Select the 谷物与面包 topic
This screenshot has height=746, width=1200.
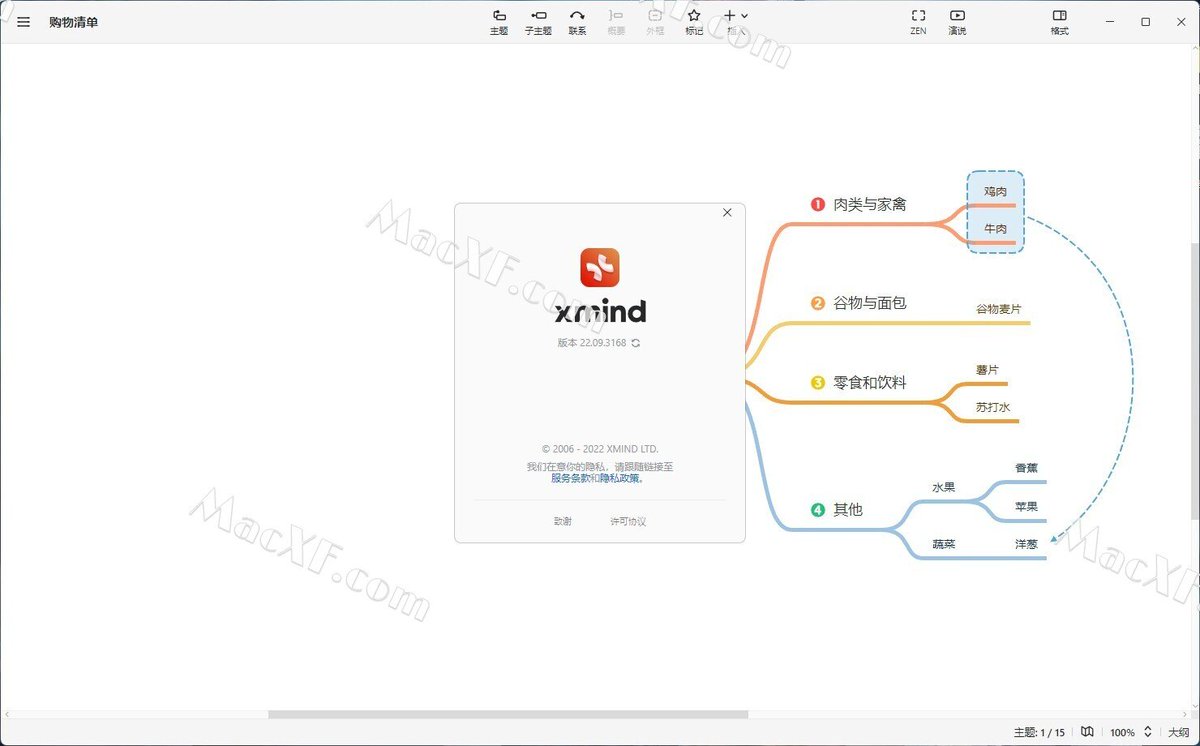pyautogui.click(x=870, y=303)
